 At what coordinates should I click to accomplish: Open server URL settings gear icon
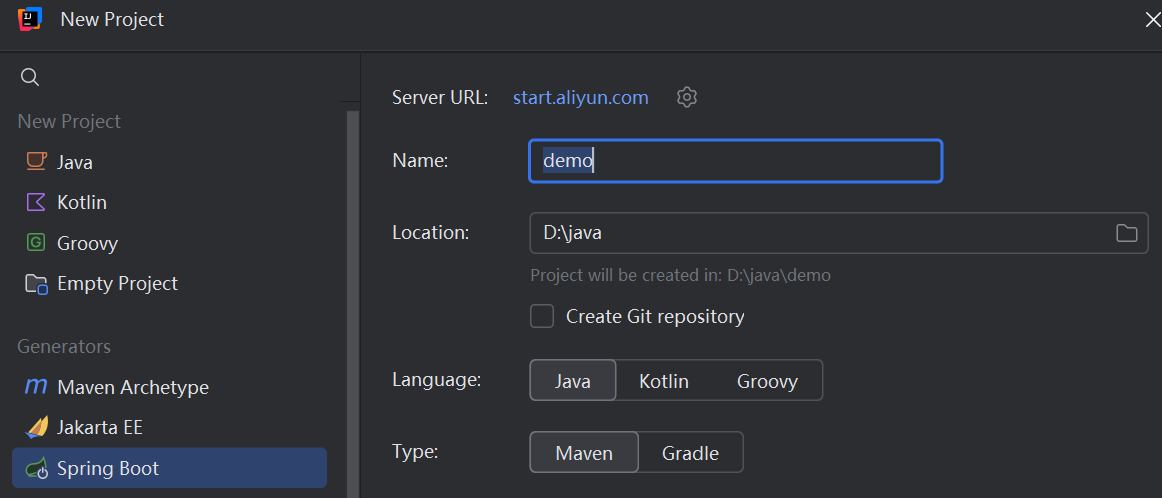coord(687,97)
